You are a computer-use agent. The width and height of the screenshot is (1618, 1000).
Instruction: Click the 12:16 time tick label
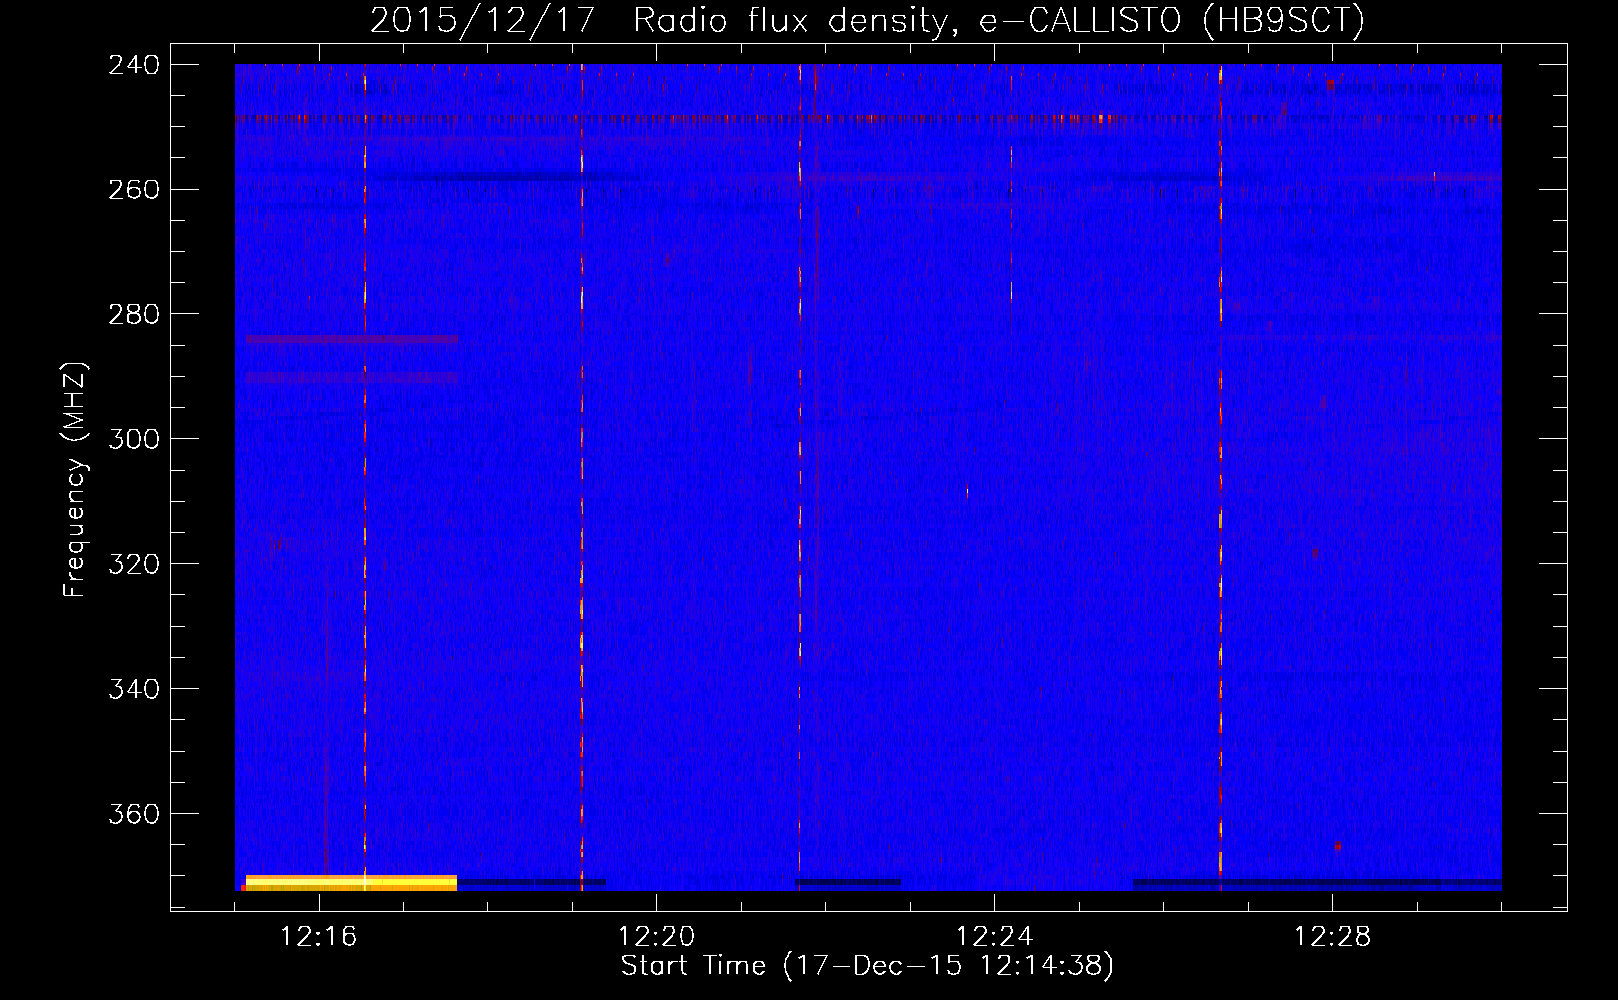coord(319,937)
